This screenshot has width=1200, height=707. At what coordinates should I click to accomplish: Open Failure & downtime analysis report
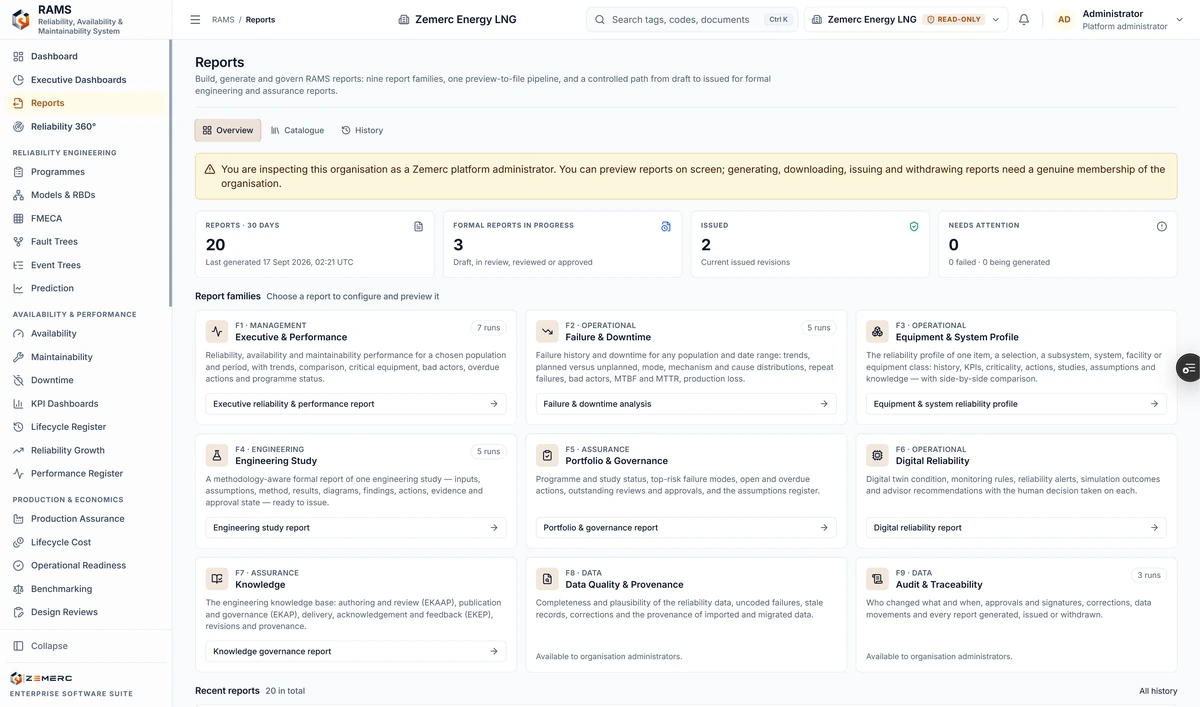(686, 404)
